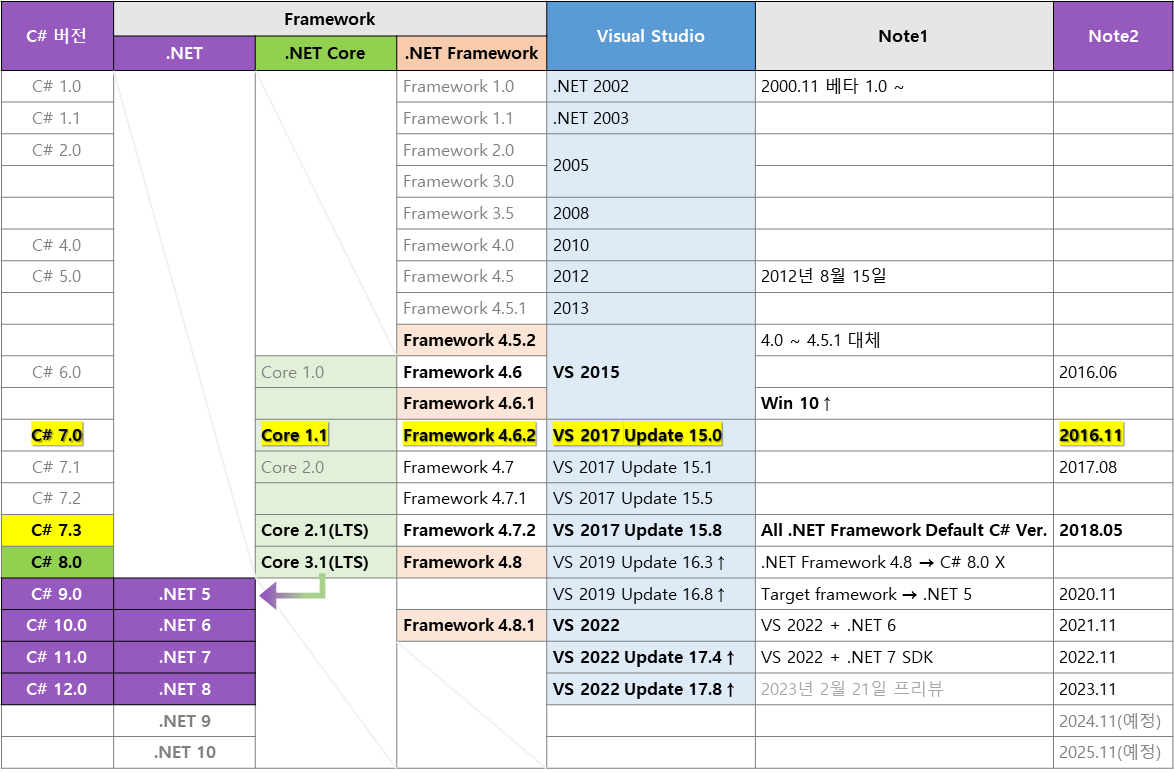Select the '2024.11(예정)' date cell
1174x772 pixels.
pyautogui.click(x=1113, y=721)
